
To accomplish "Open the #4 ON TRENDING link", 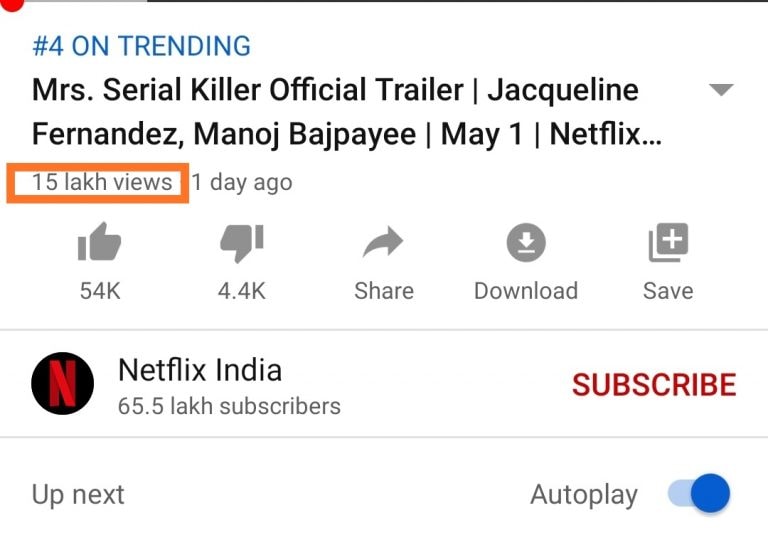I will pyautogui.click(x=141, y=46).
